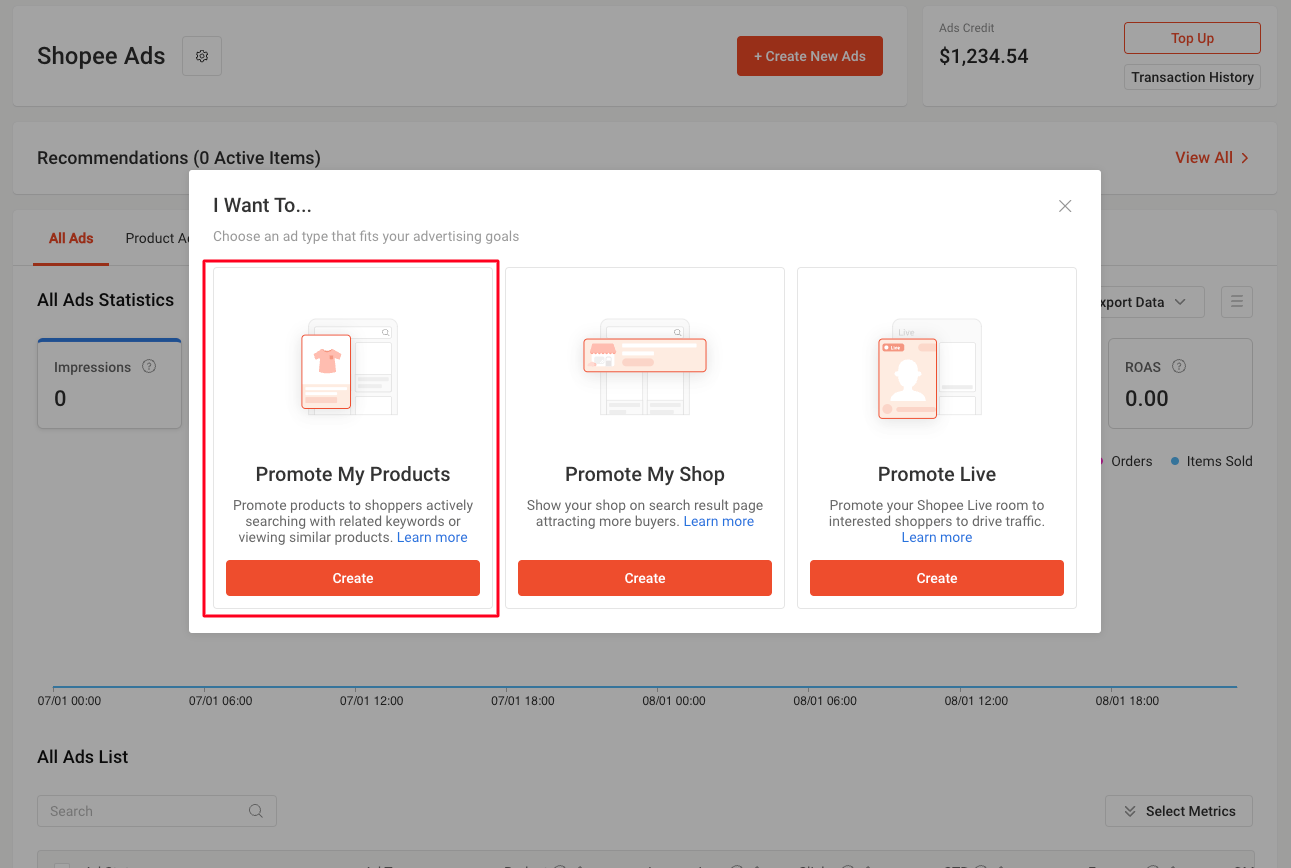Create a Promote My Shop ad
This screenshot has height=868, width=1291.
click(x=645, y=578)
